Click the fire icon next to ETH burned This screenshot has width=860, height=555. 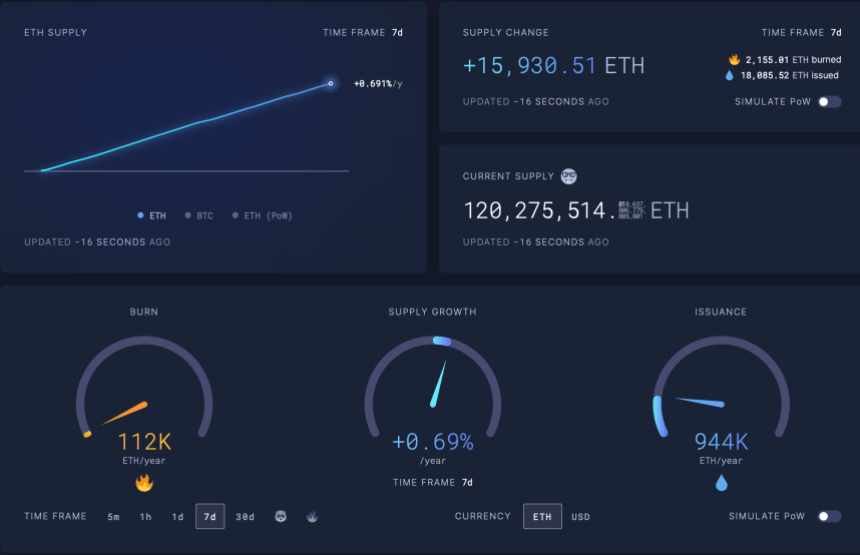pyautogui.click(x=733, y=60)
